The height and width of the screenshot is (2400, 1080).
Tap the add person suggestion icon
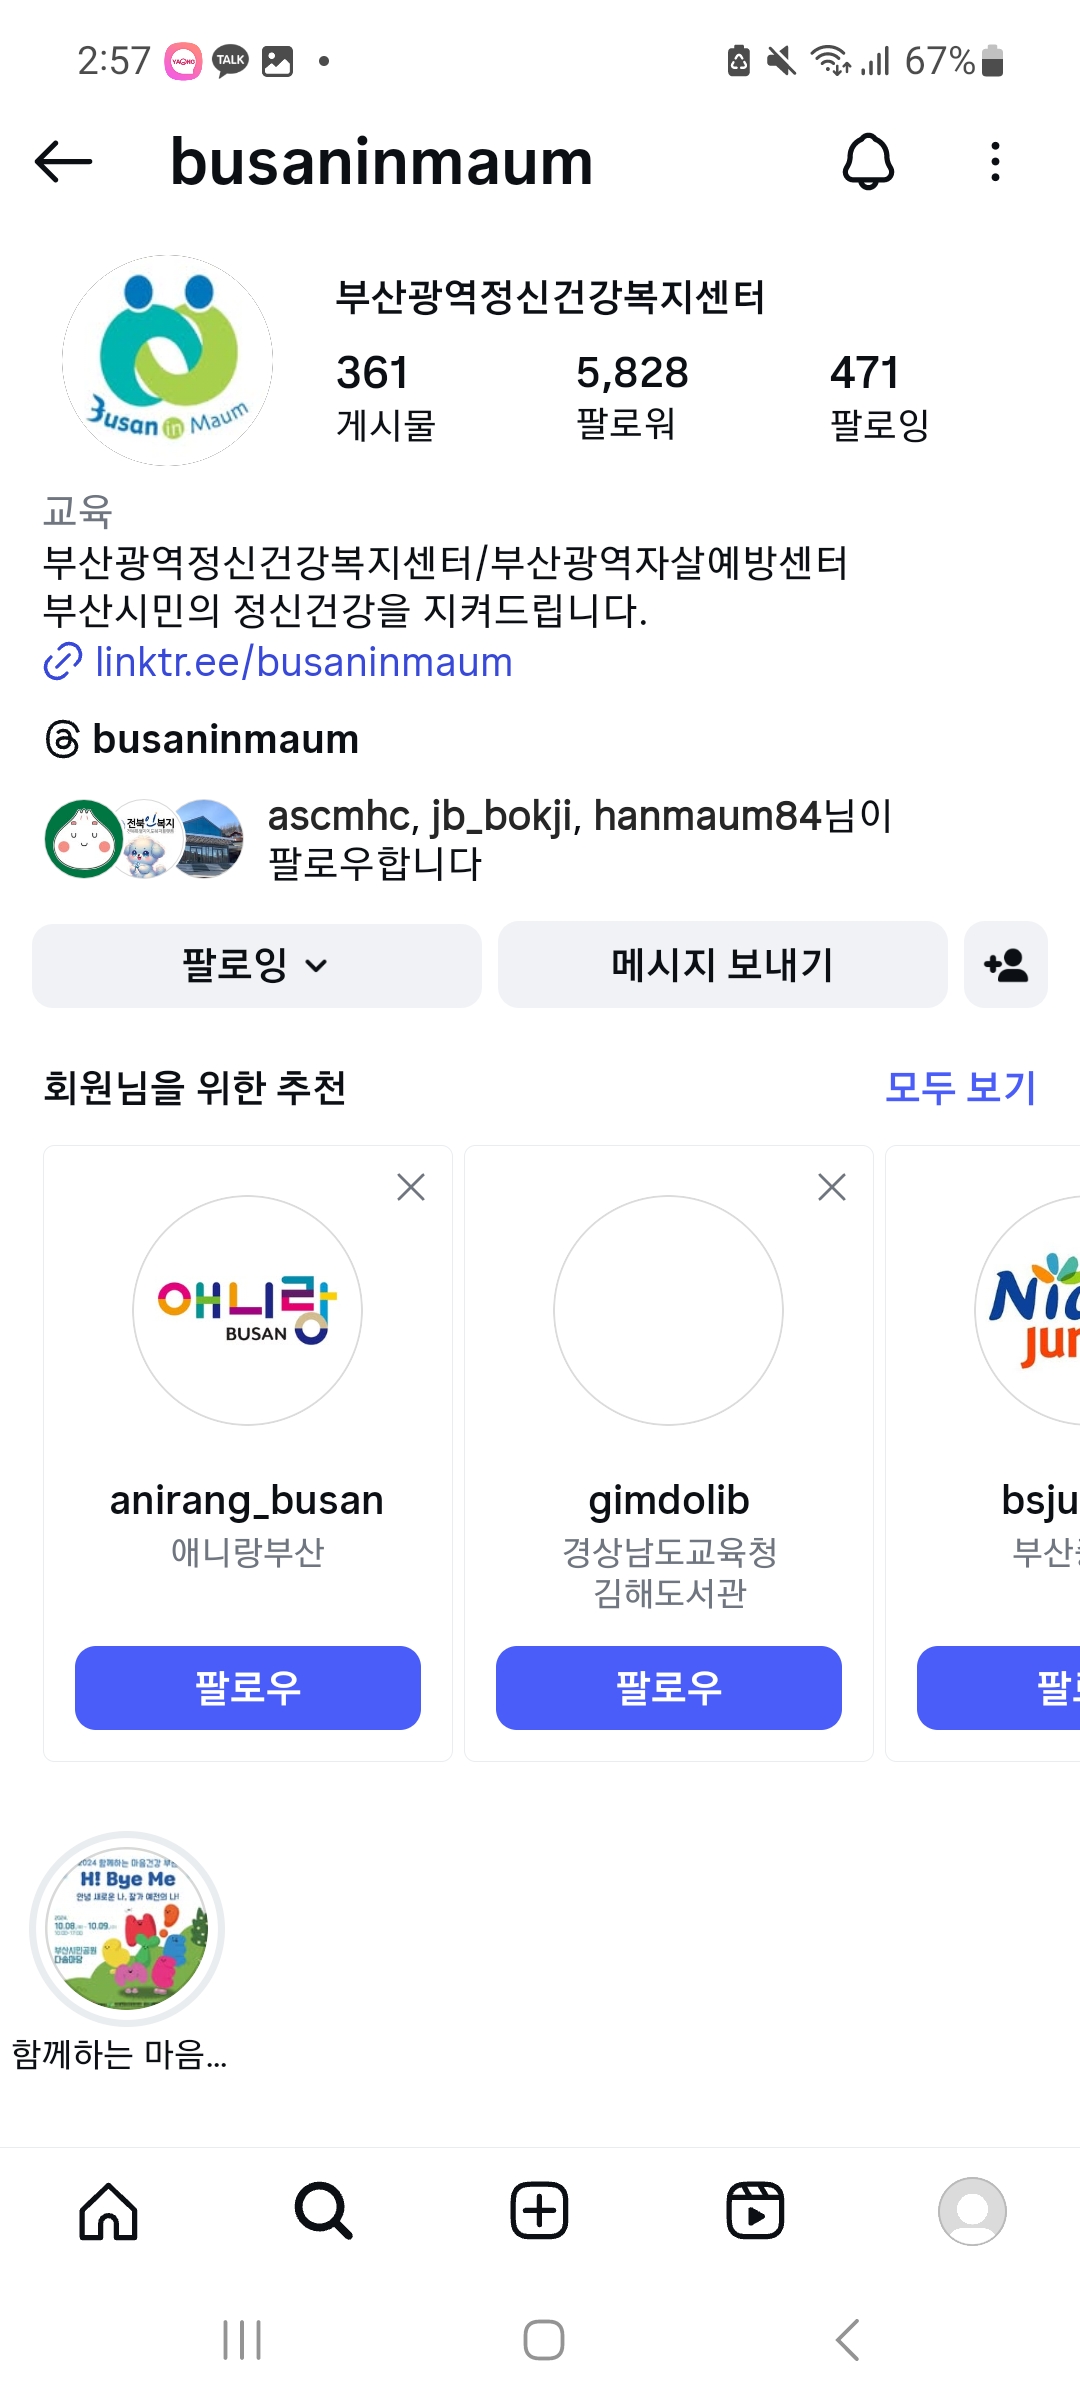(x=1005, y=965)
